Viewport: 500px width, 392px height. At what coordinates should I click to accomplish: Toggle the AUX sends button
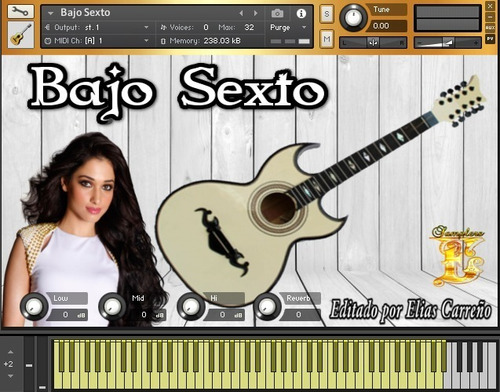tap(490, 28)
